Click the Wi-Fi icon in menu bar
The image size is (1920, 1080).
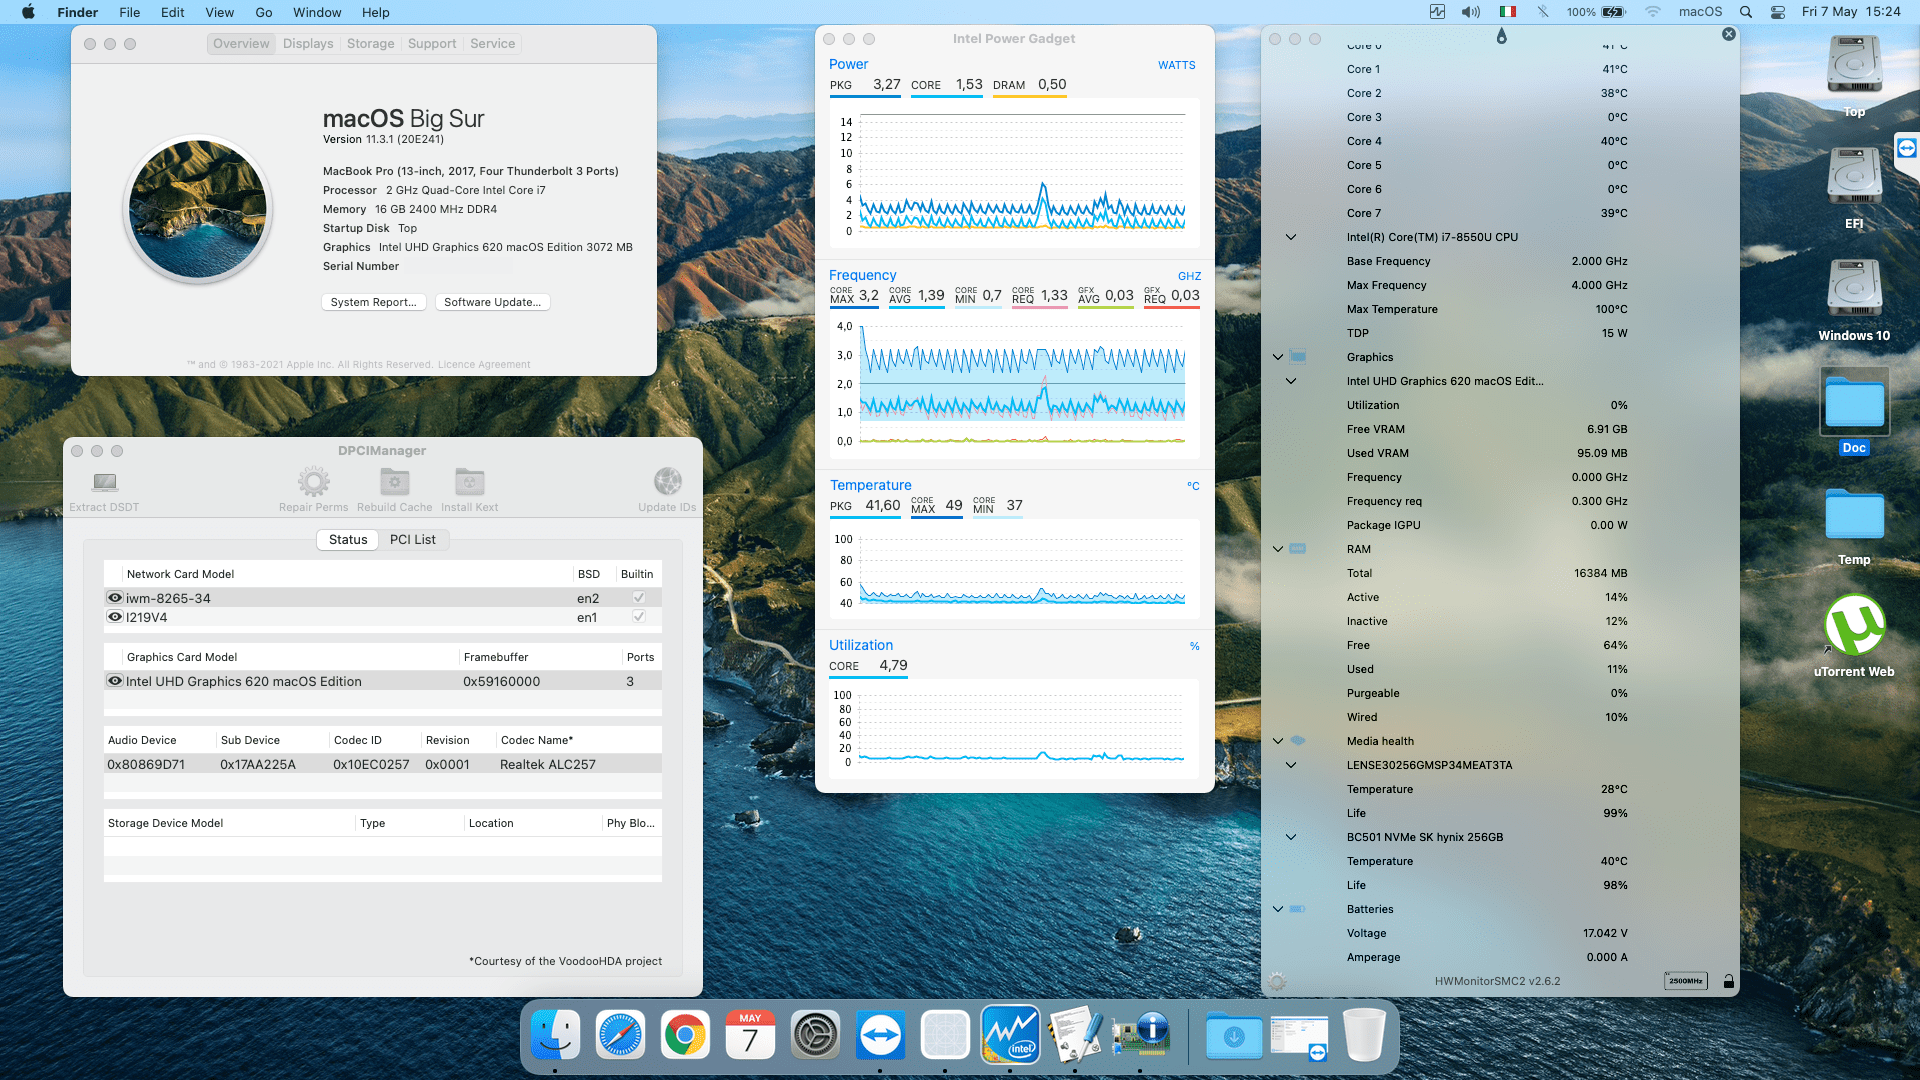[x=1652, y=12]
